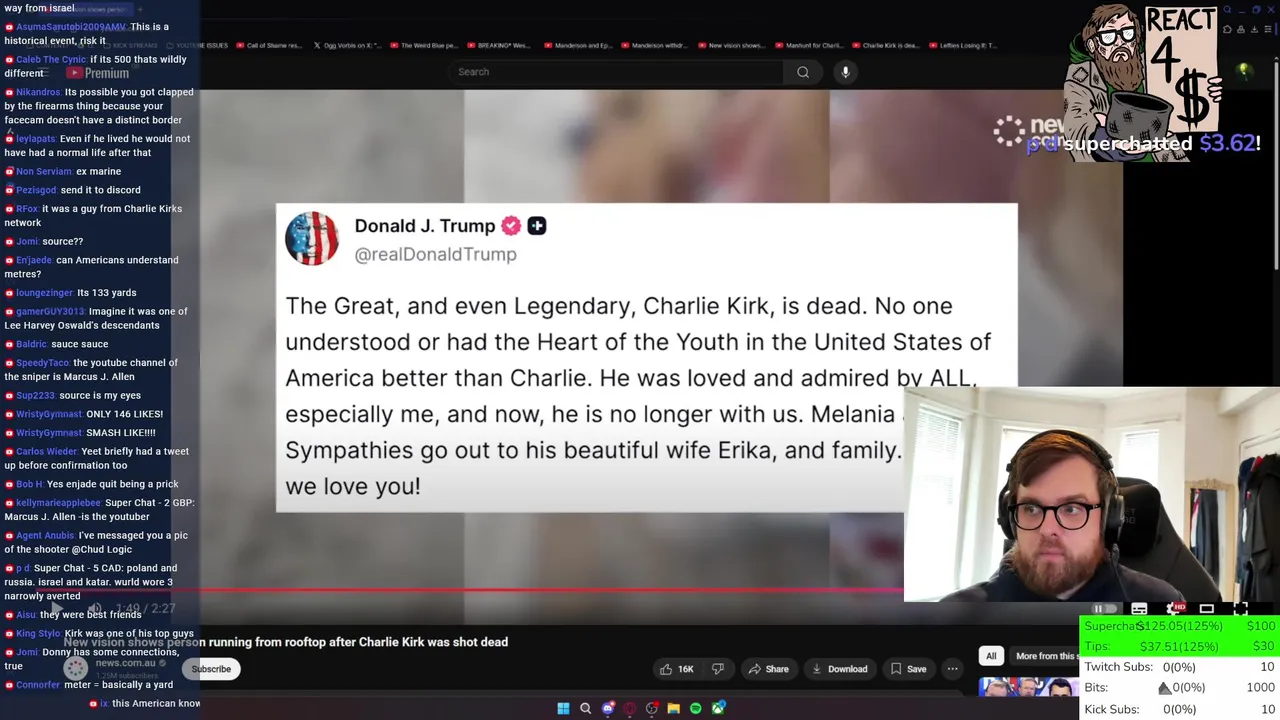Select the 'All' filter chip
The height and width of the screenshot is (720, 1280).
point(991,656)
